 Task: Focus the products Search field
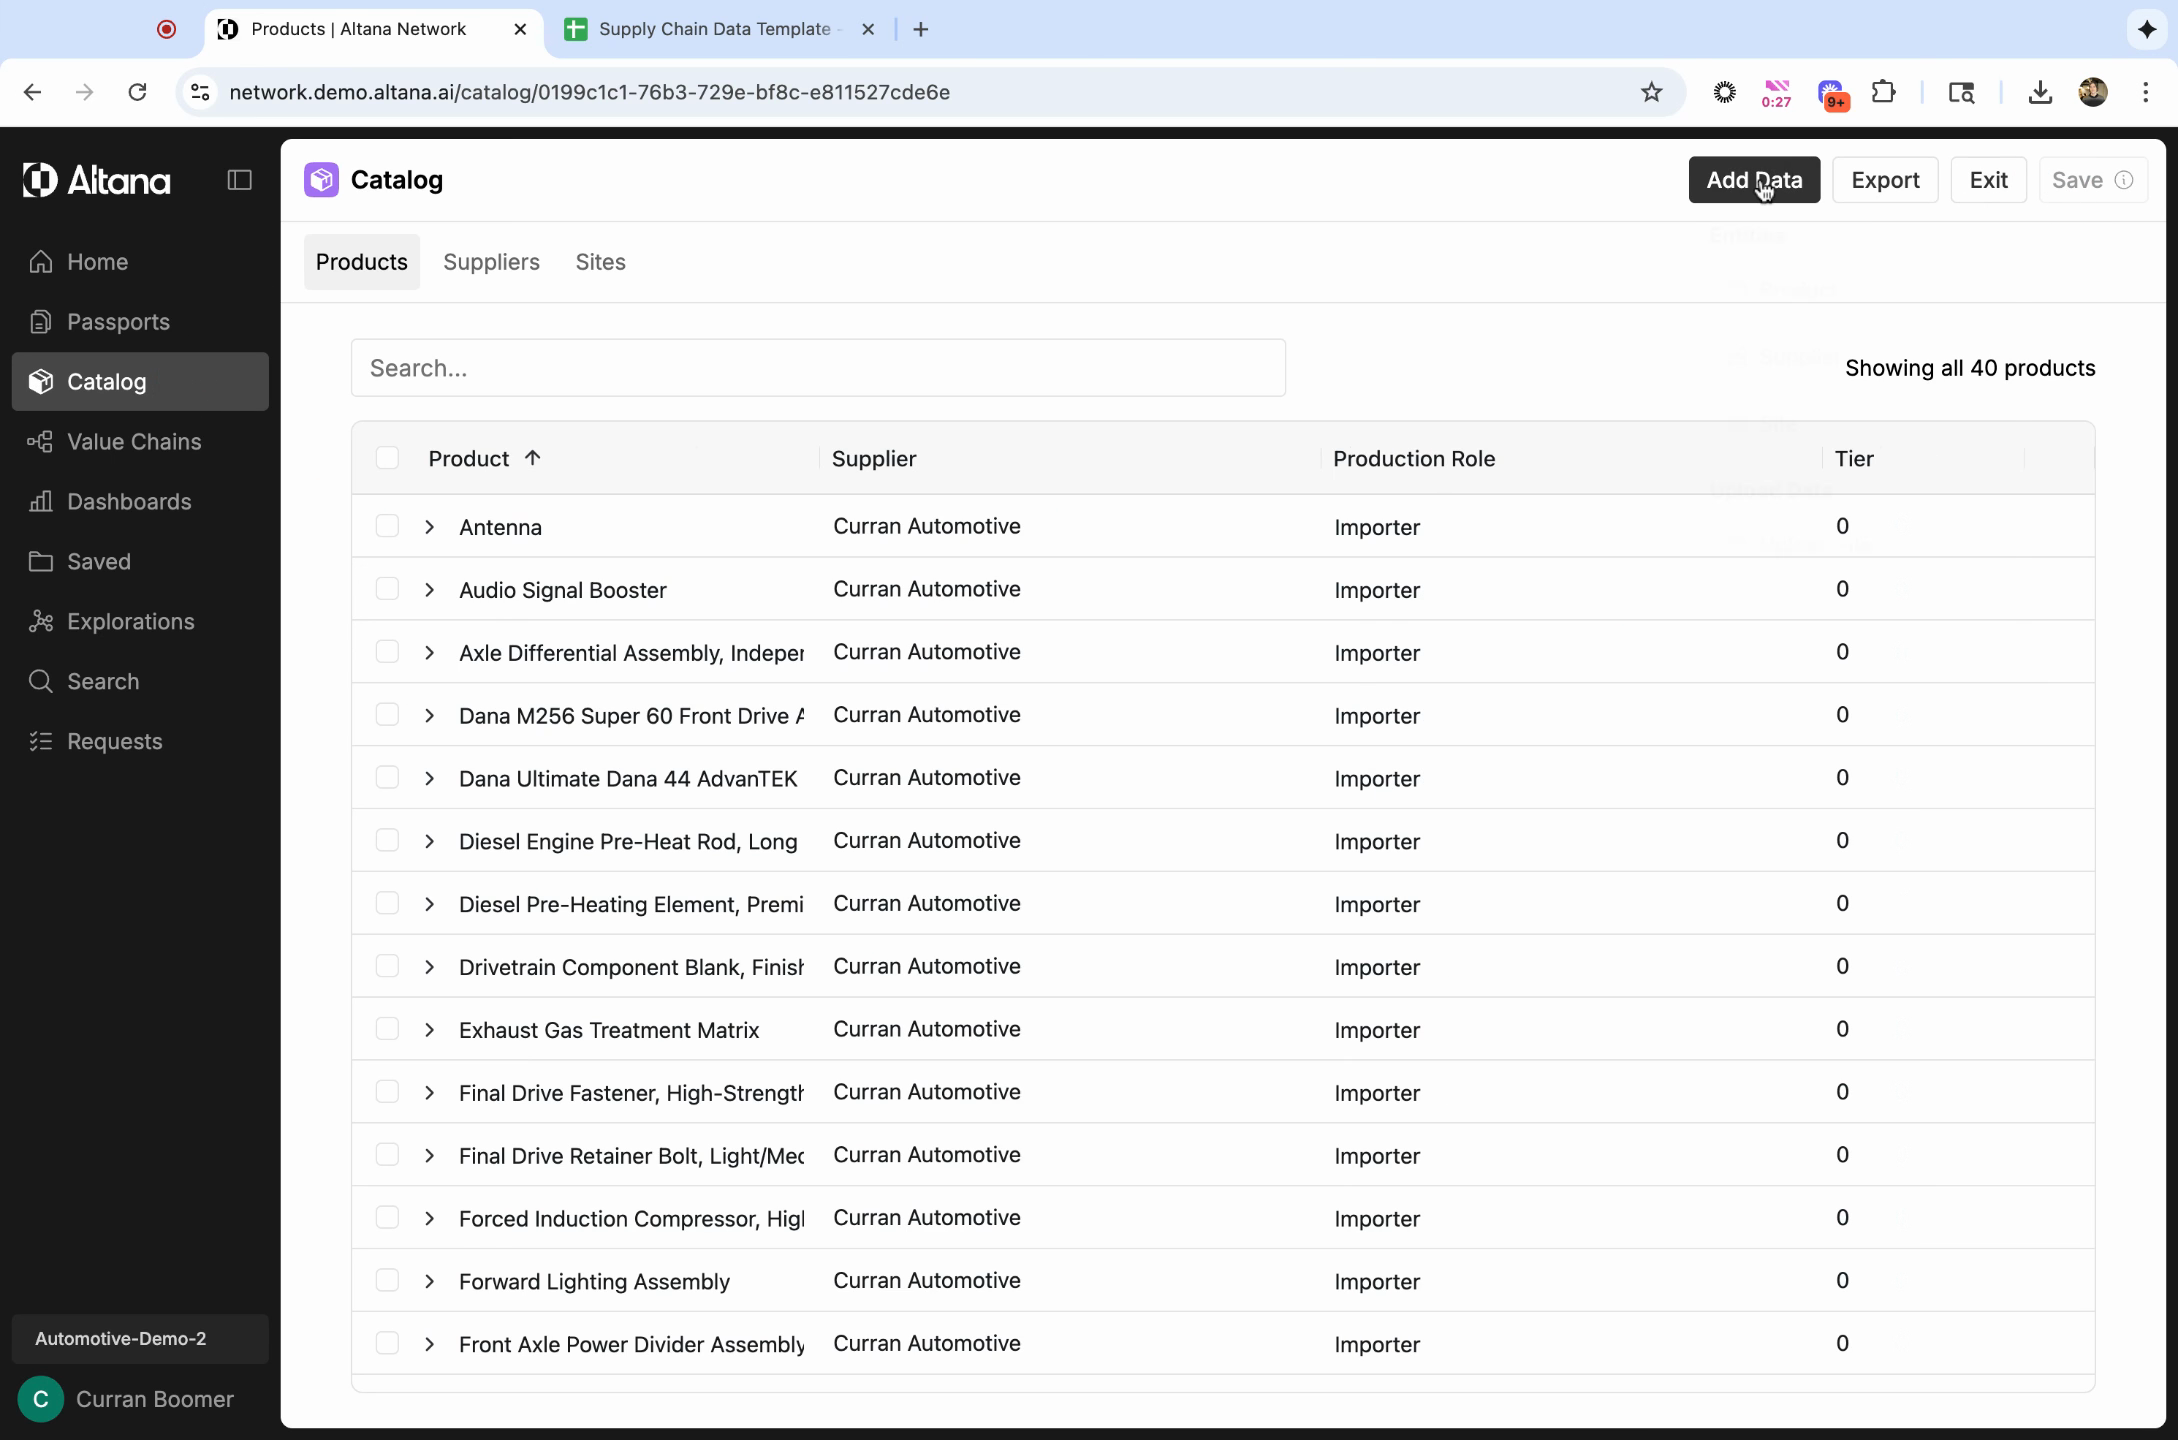[817, 368]
